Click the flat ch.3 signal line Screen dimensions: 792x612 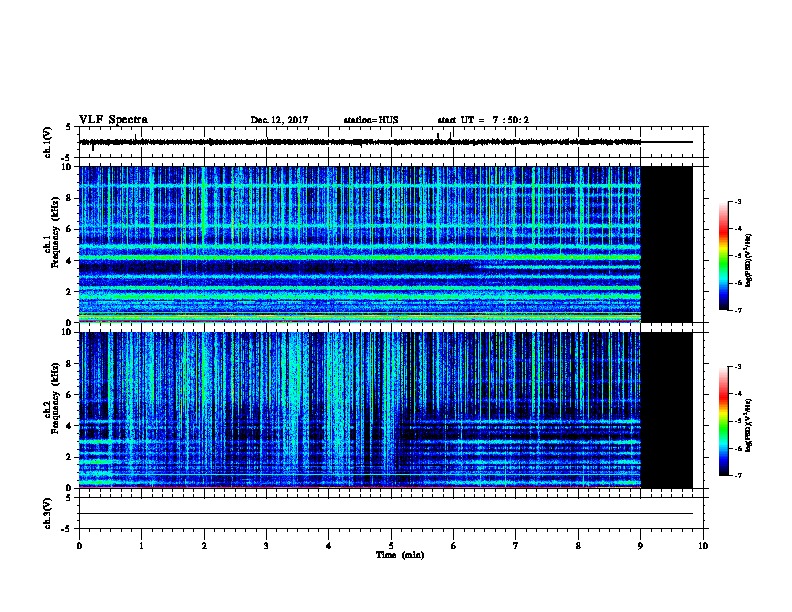[x=386, y=514]
